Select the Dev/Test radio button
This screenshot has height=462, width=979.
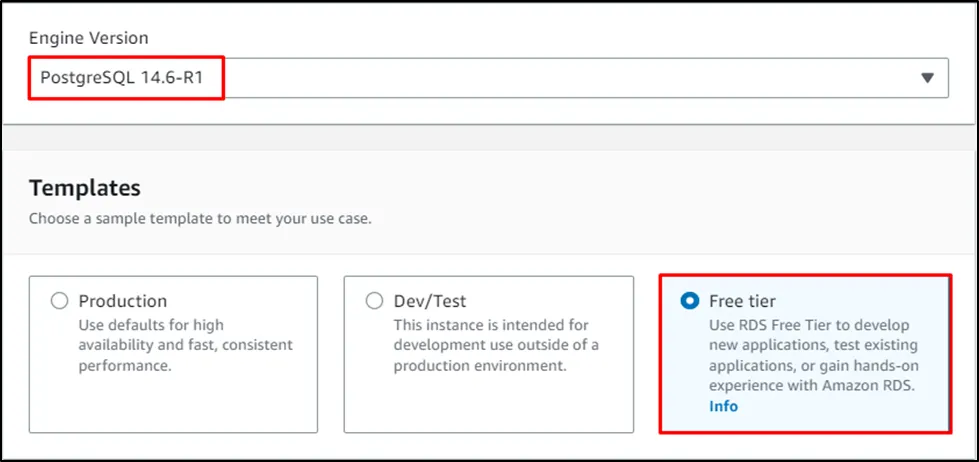pyautogui.click(x=374, y=301)
